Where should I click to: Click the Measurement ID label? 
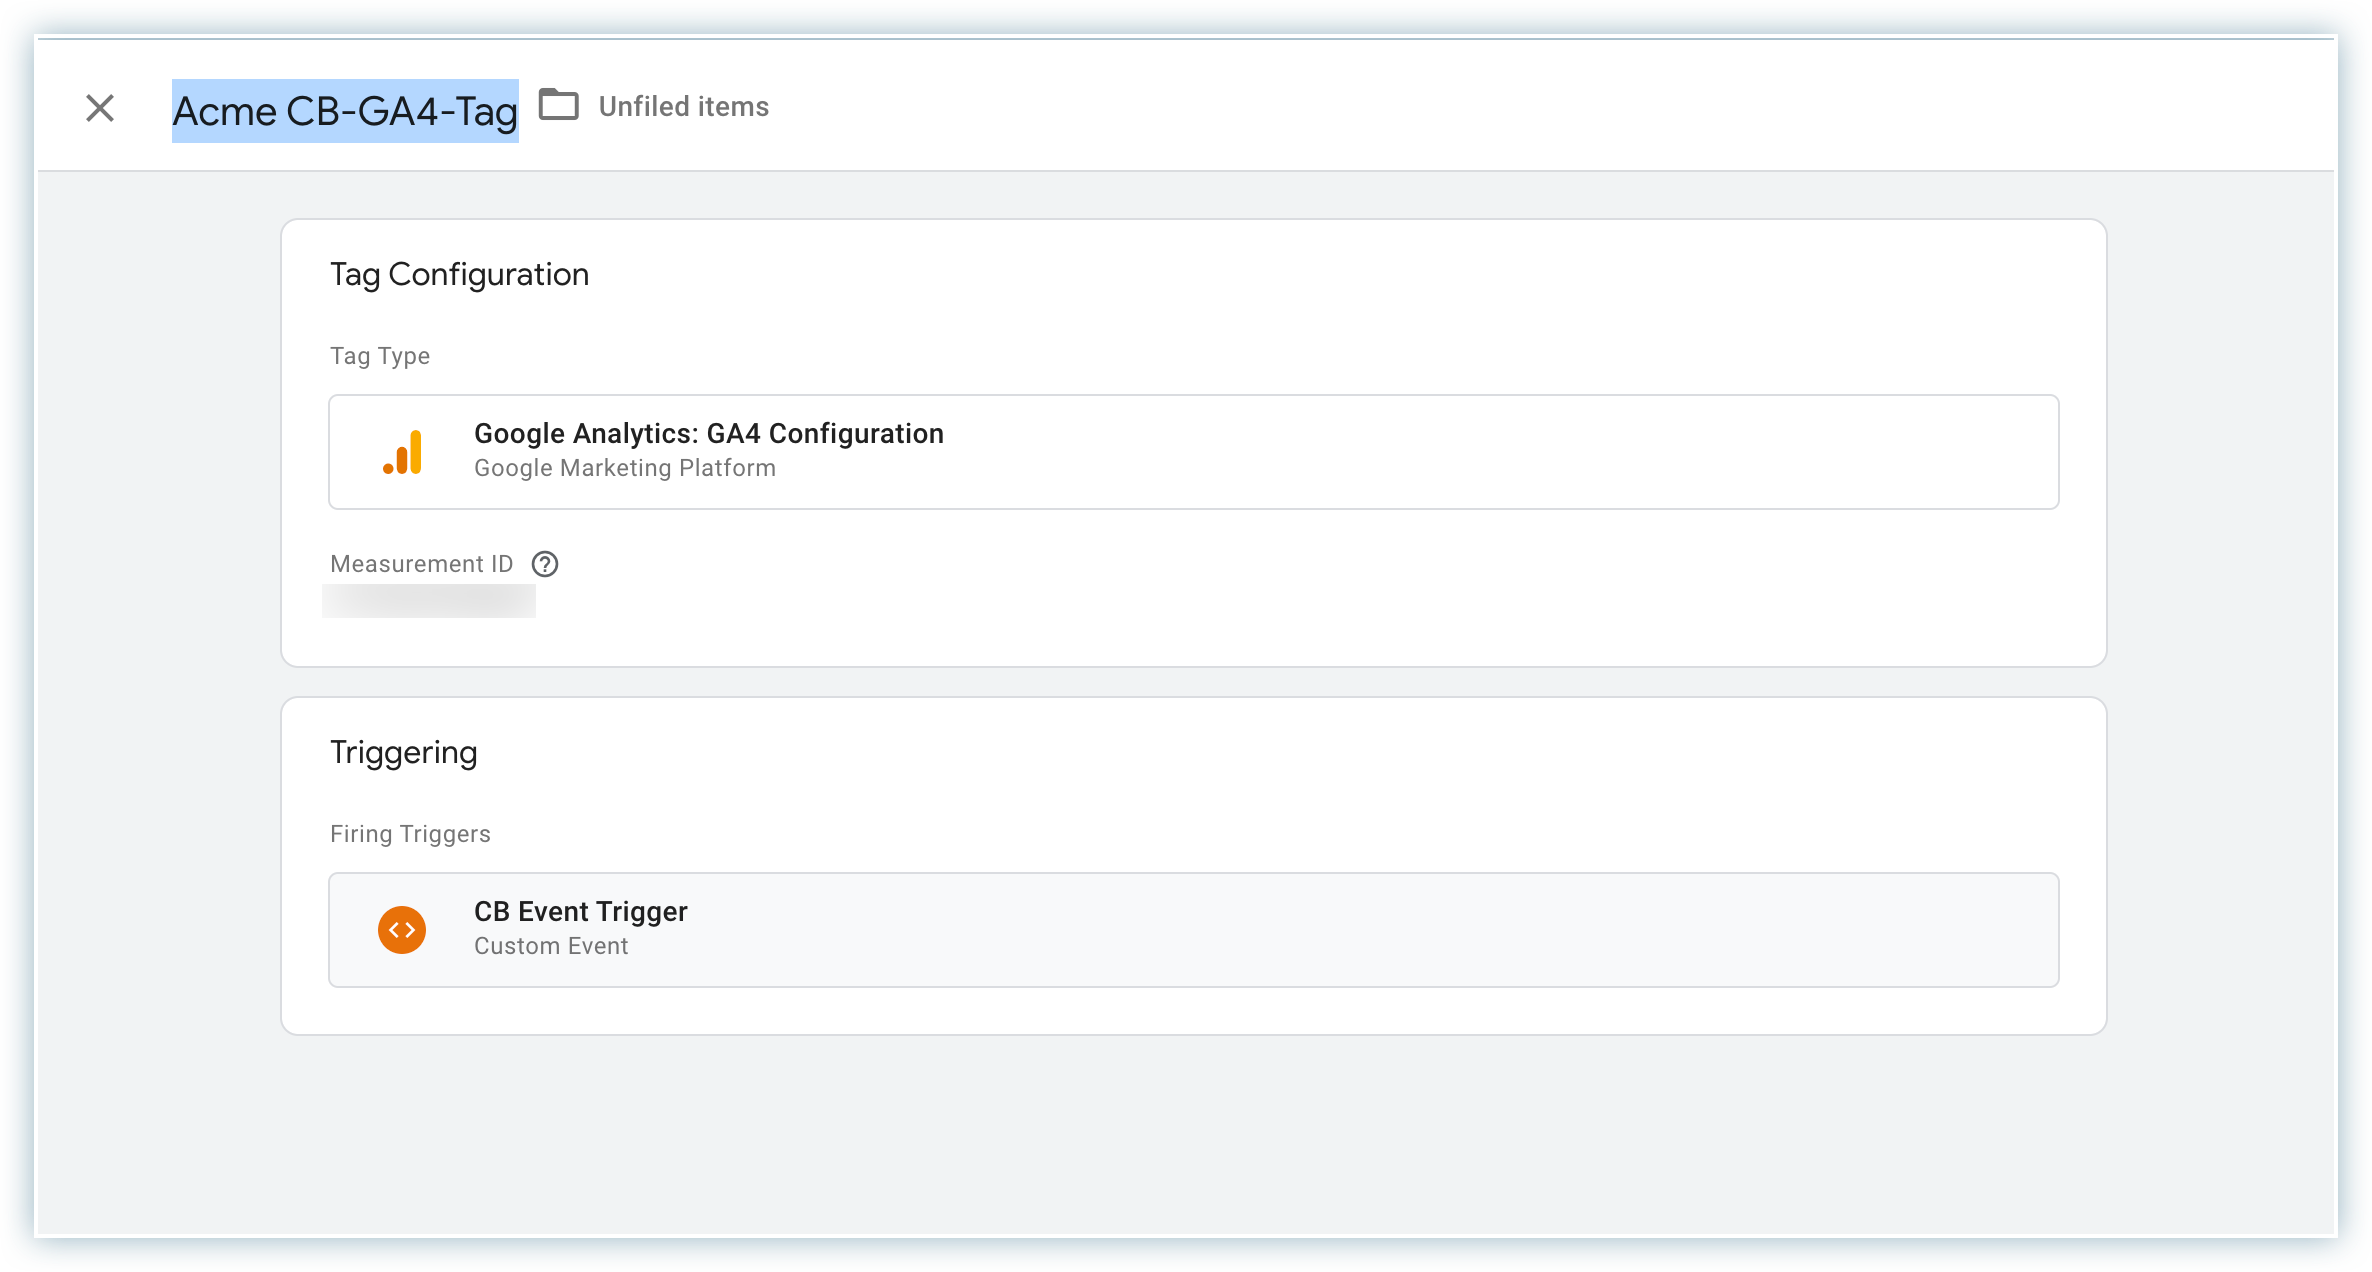click(x=421, y=564)
